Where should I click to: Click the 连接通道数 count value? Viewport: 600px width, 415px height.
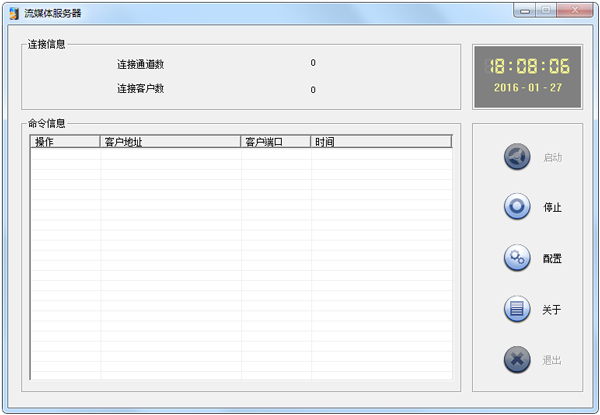pyautogui.click(x=313, y=63)
